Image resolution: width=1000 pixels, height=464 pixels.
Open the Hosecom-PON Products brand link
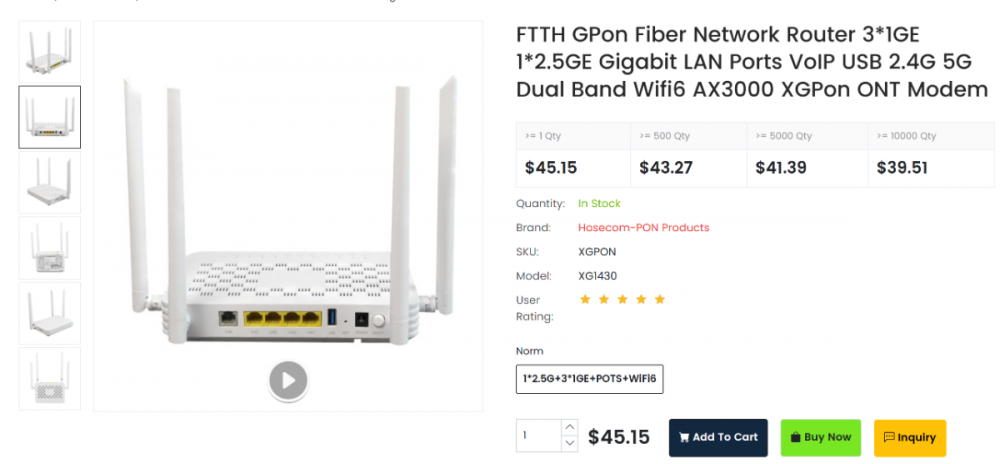point(643,228)
